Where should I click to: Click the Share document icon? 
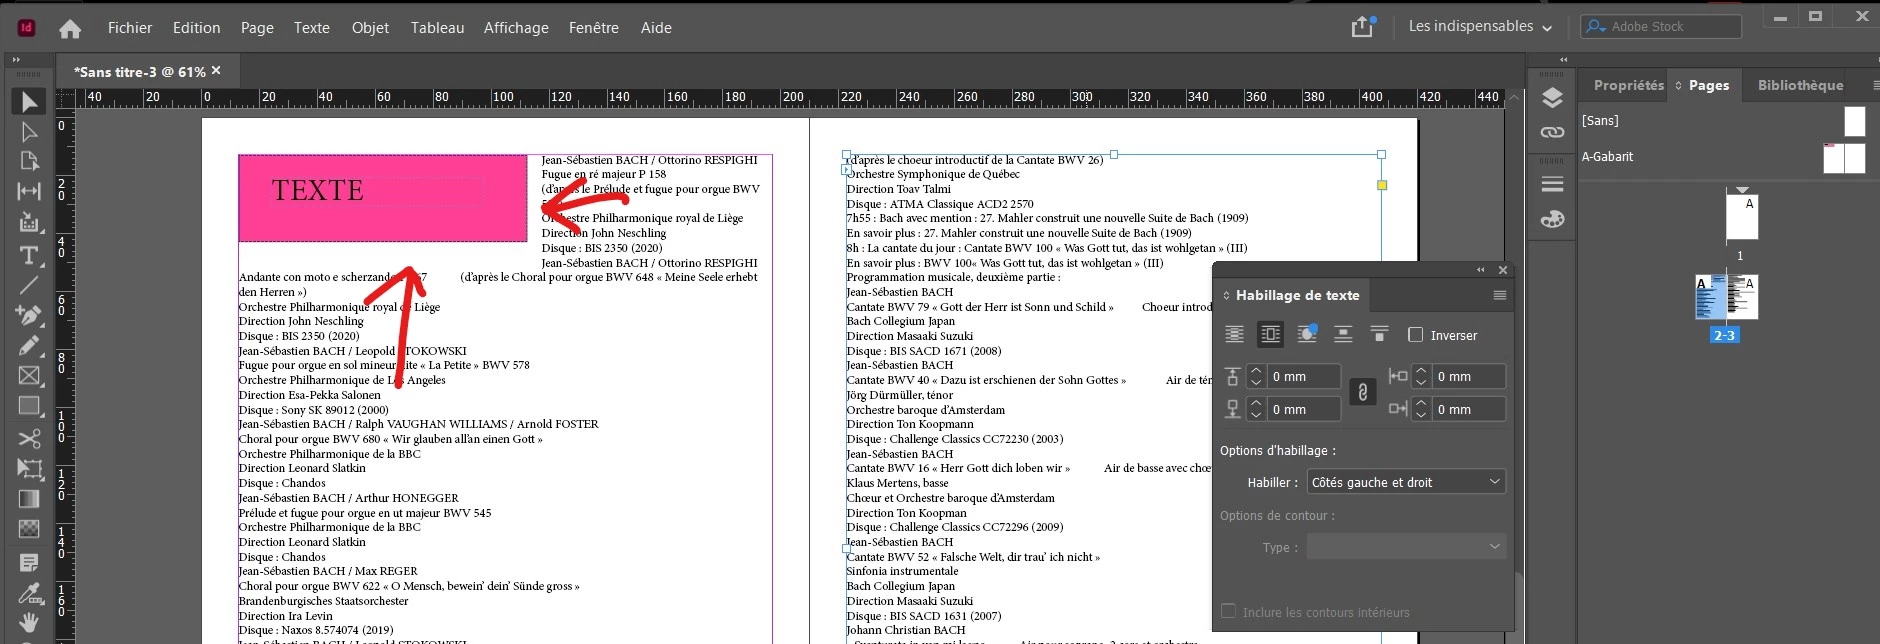tap(1362, 27)
